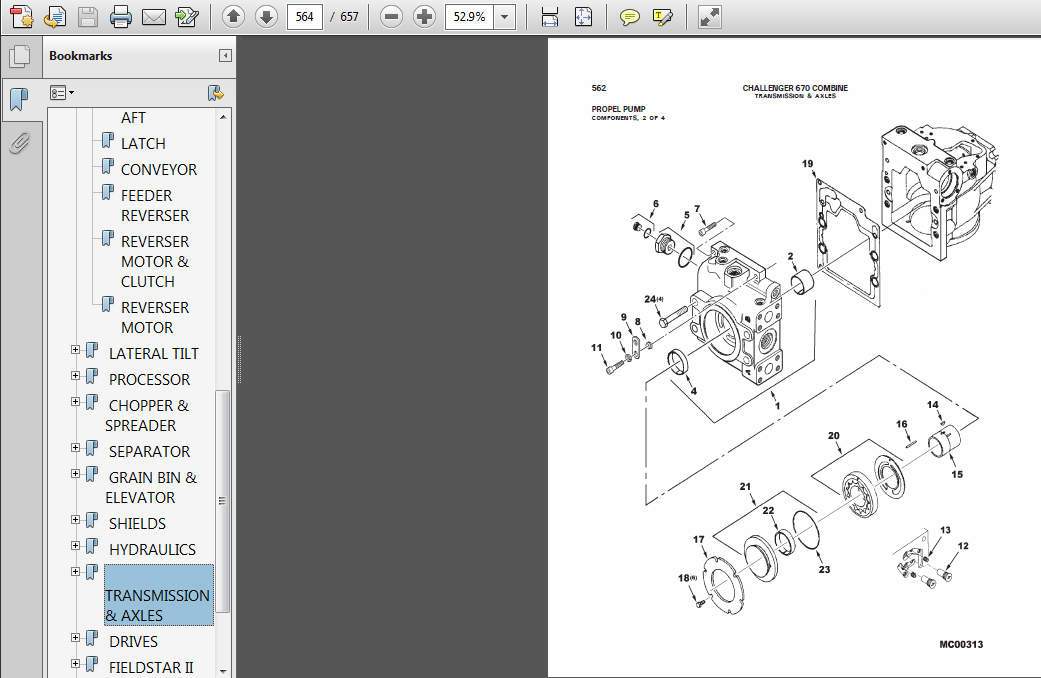Select the PROCESSOR bookmark
Screen dimensions: 1041x678
149,380
